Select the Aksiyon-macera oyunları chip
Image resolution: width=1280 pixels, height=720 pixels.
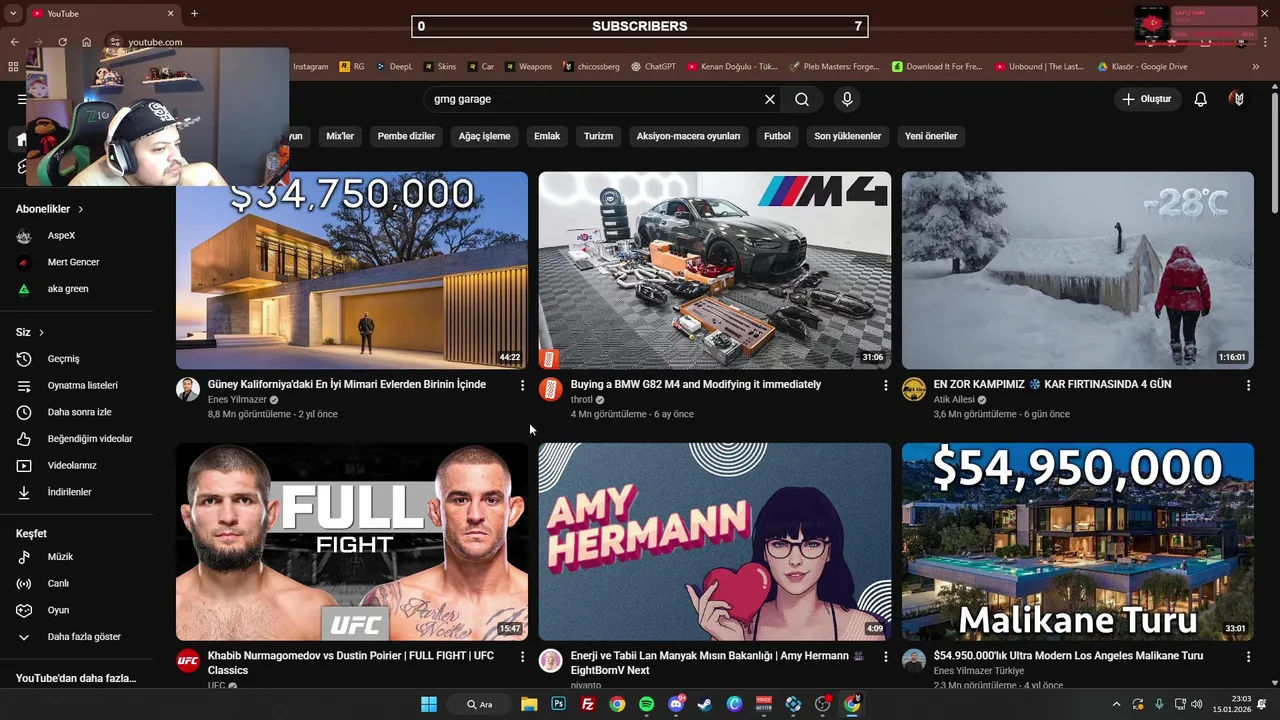click(x=688, y=136)
